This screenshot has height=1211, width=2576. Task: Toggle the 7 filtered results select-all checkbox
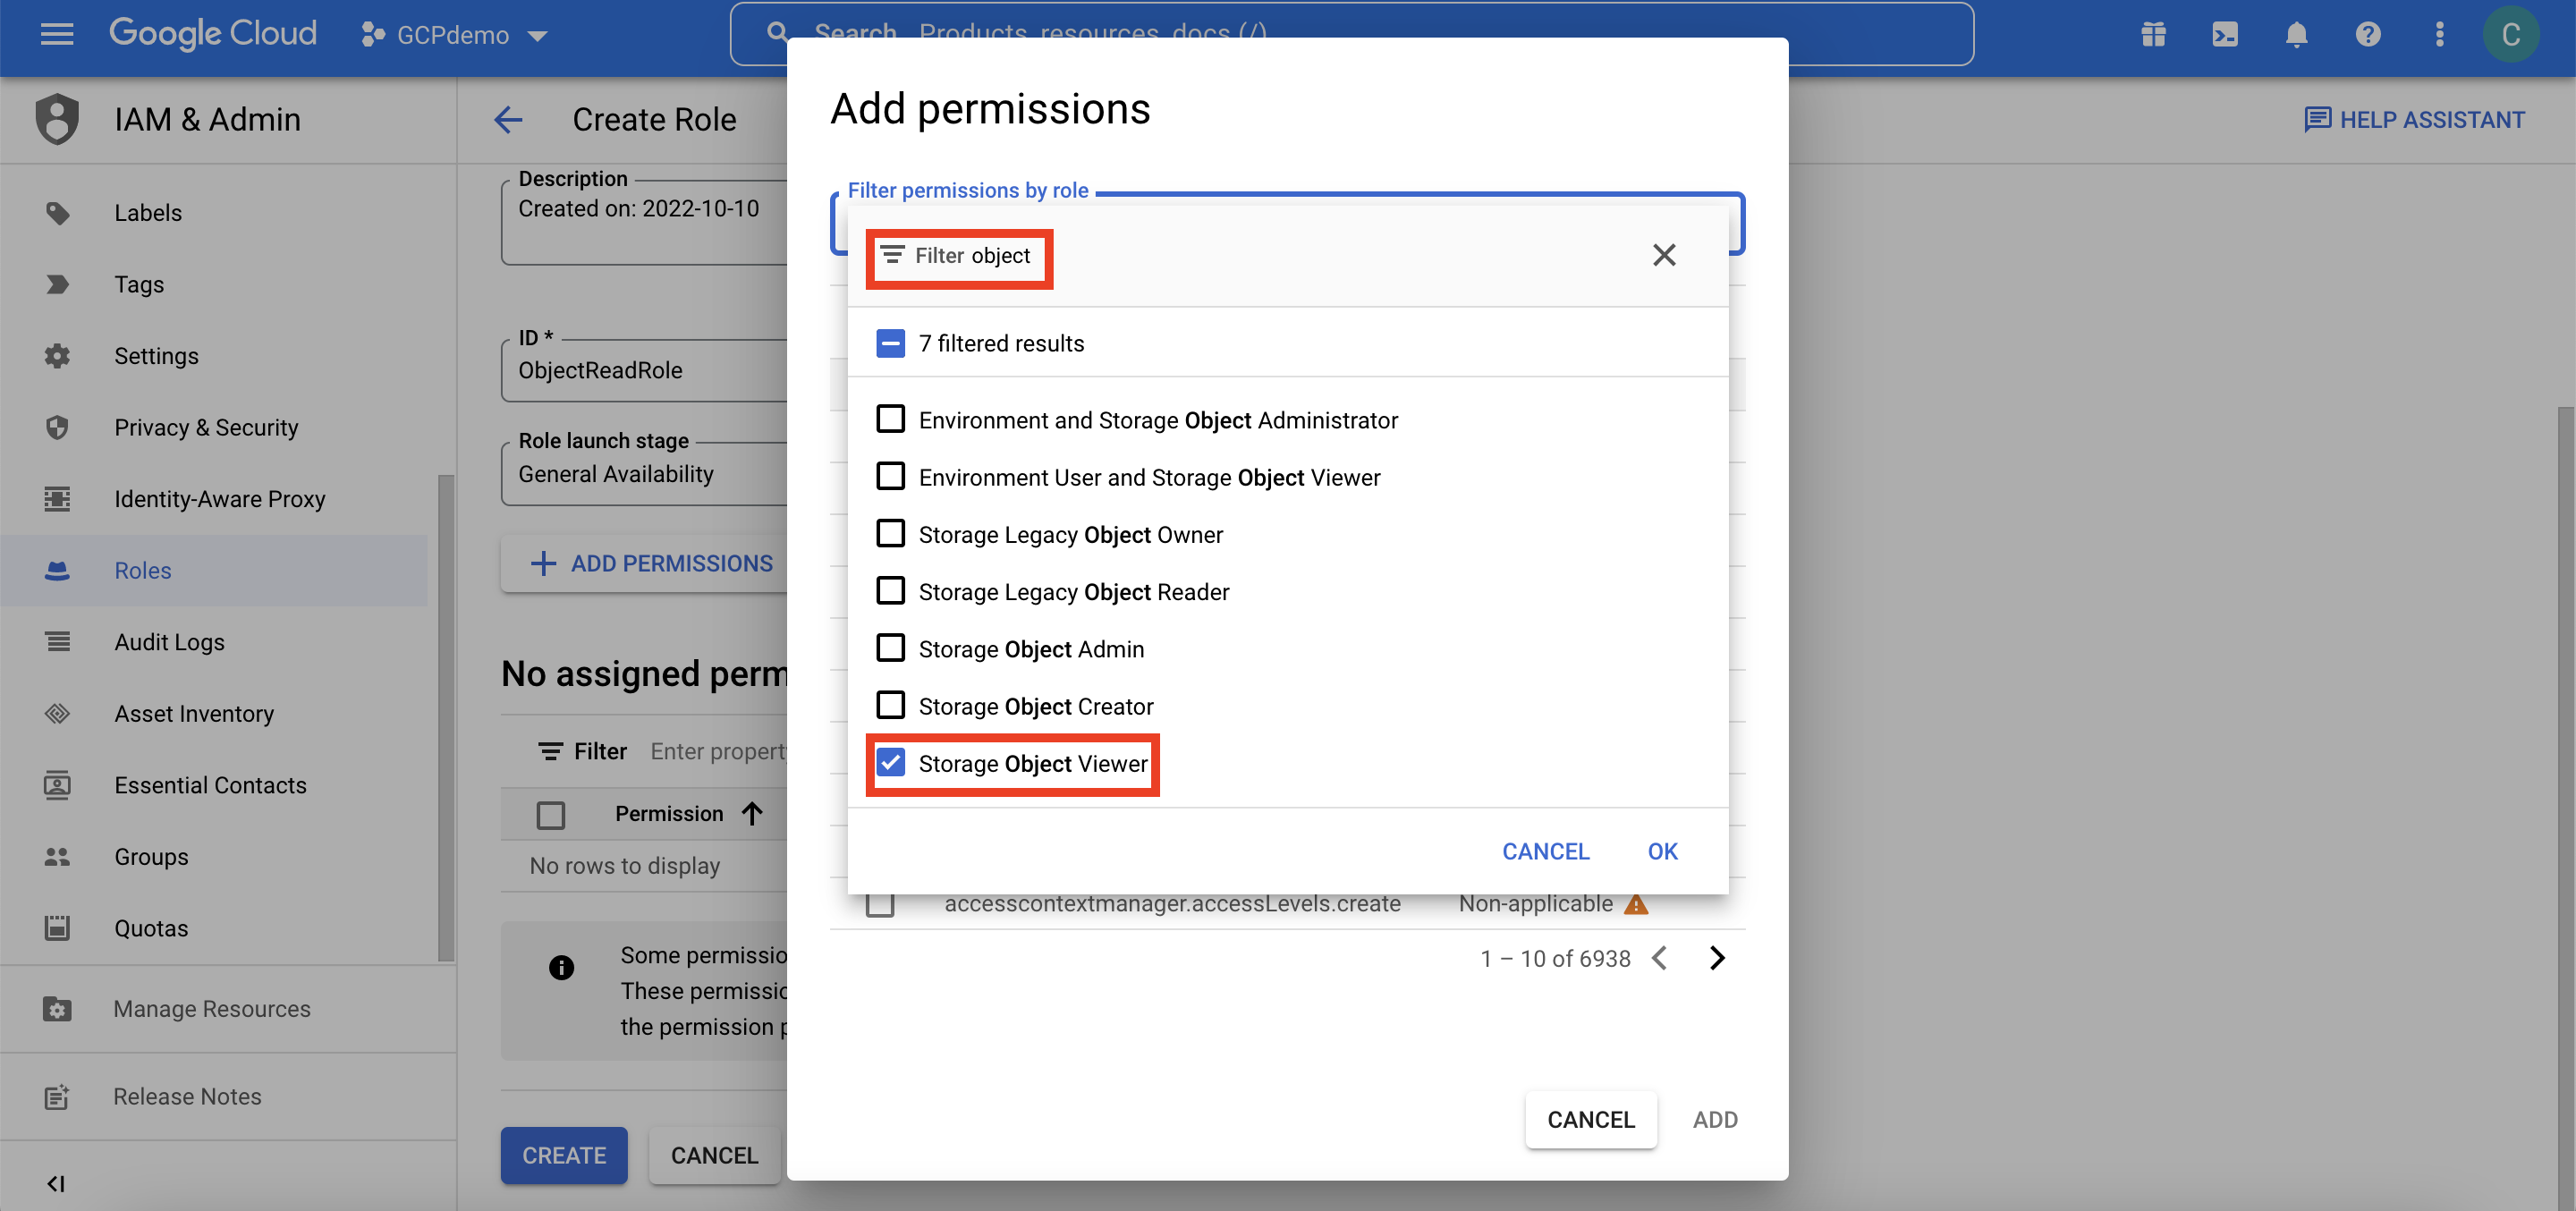click(890, 343)
